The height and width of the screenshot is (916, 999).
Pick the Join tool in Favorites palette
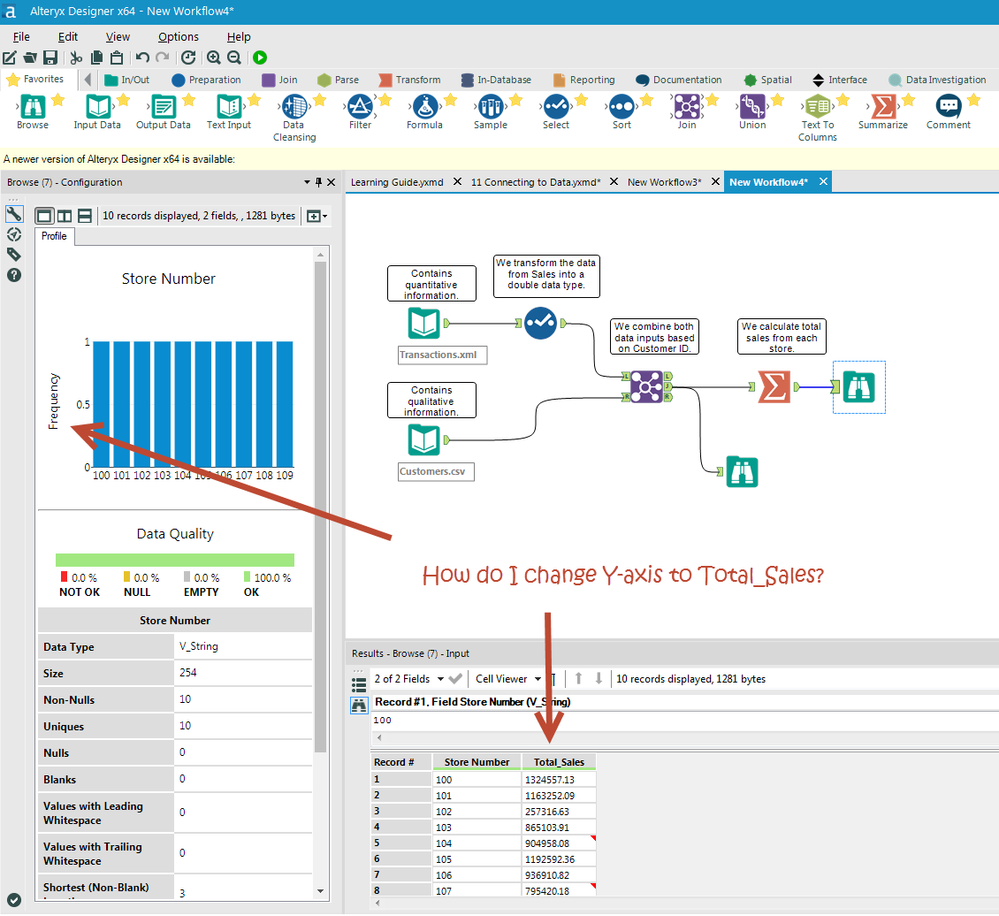click(x=687, y=107)
